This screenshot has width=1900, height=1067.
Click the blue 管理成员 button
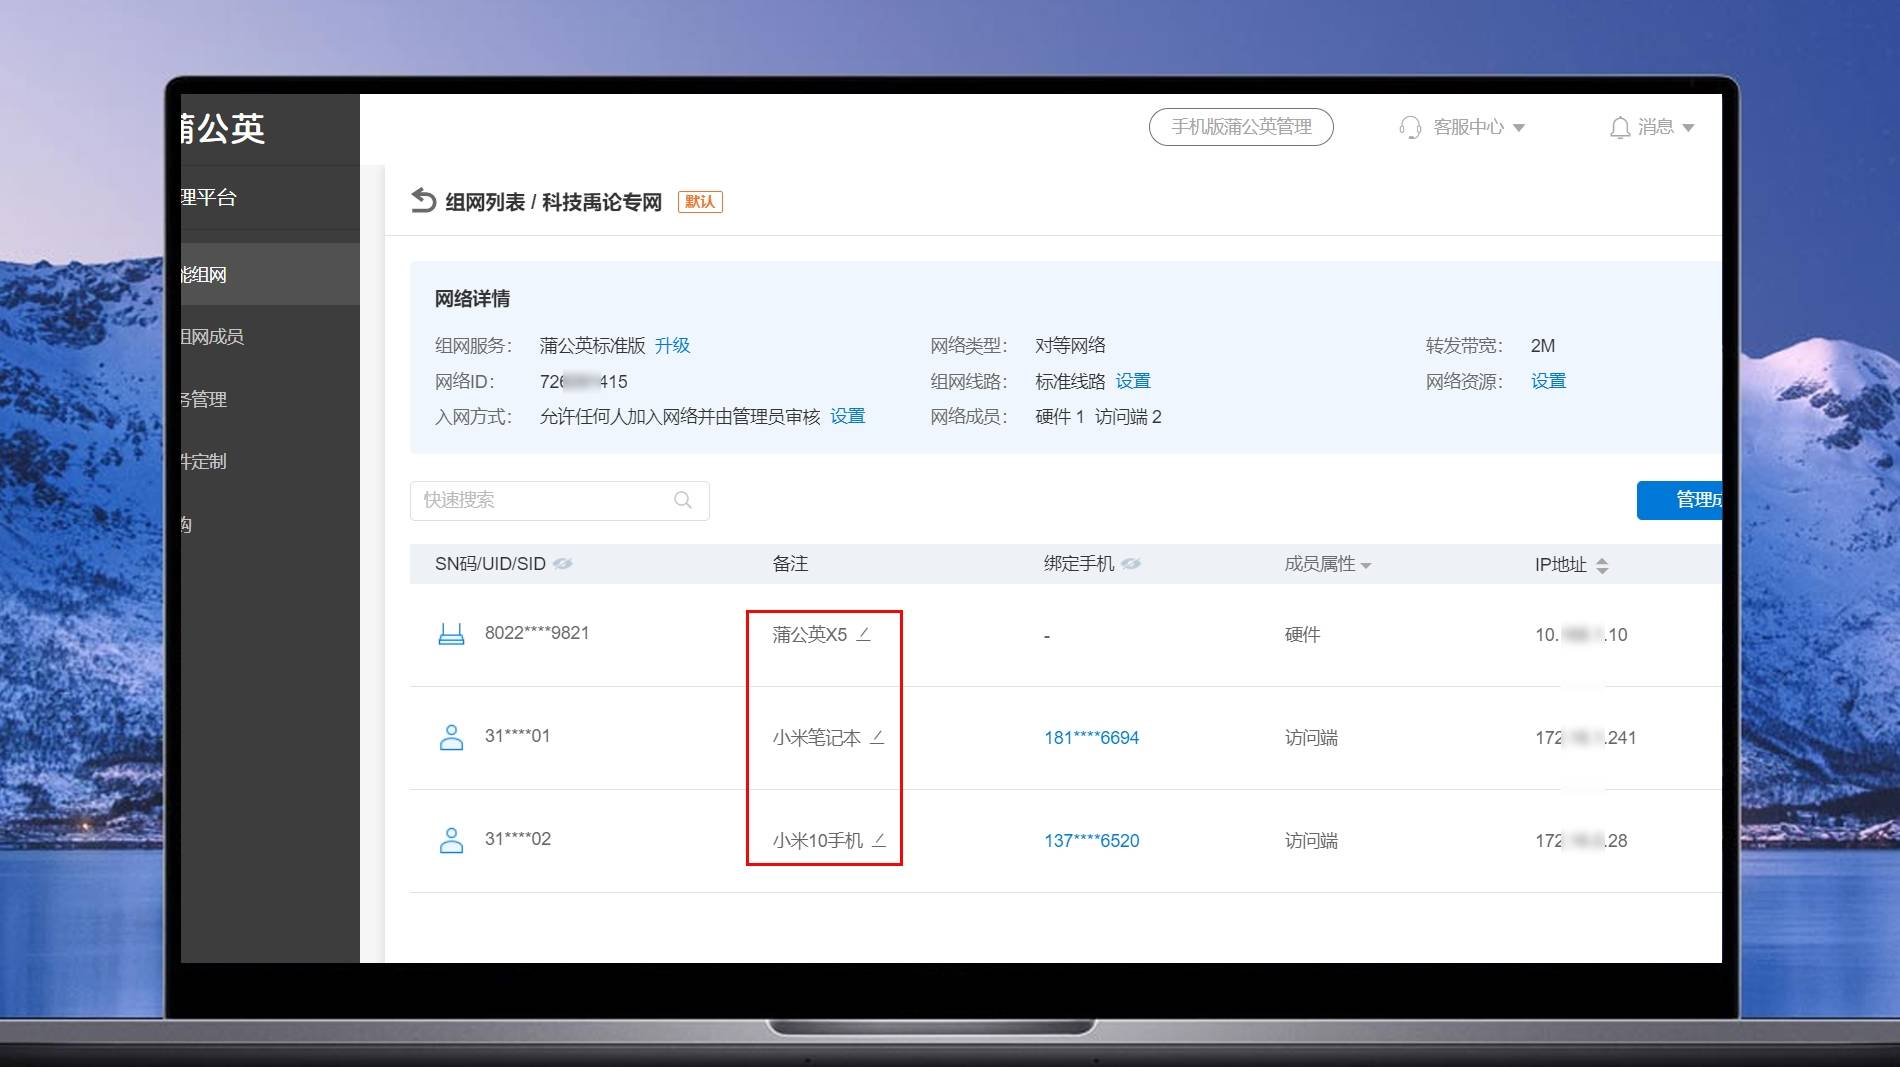click(x=1680, y=500)
